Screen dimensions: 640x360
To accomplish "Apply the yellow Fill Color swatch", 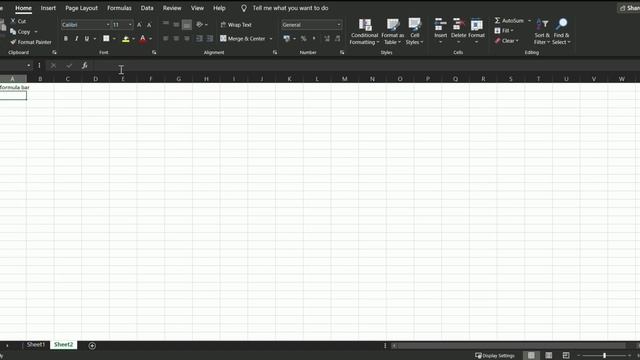I will coord(126,39).
